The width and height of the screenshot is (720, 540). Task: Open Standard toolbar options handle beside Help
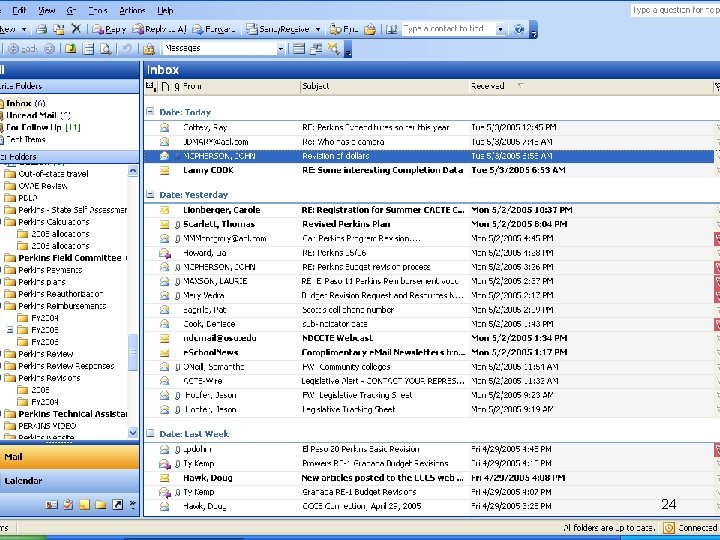[x=533, y=30]
